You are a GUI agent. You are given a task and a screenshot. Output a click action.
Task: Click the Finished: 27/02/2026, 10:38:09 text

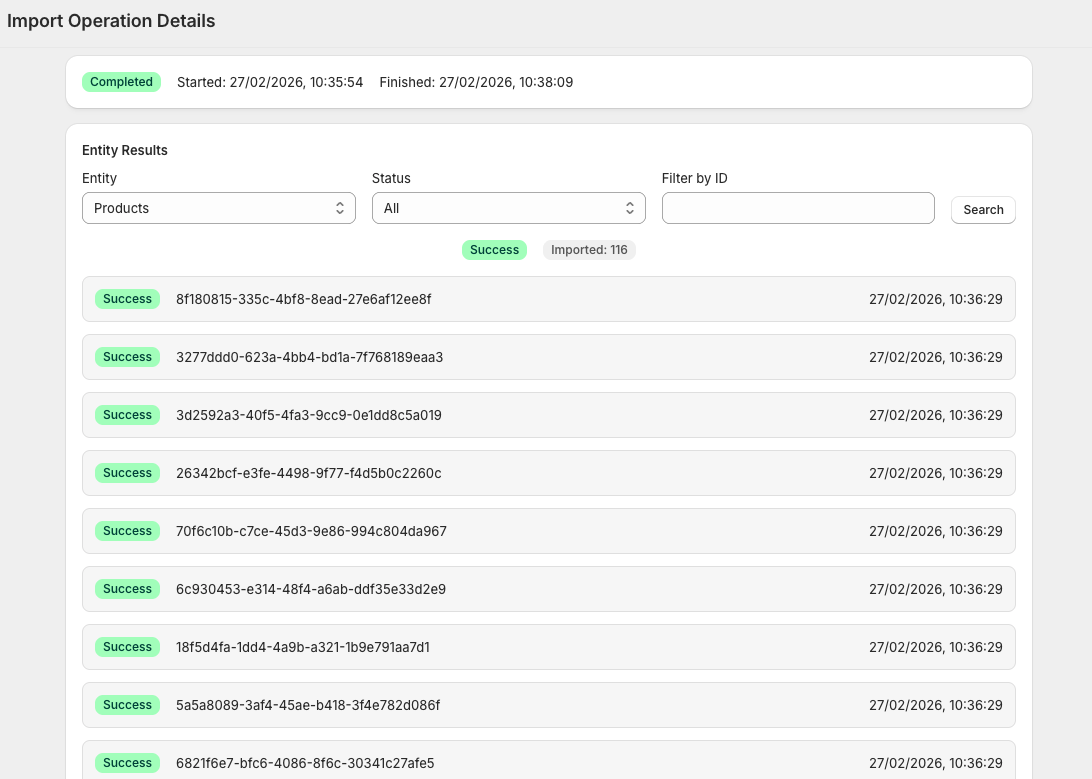click(x=476, y=82)
